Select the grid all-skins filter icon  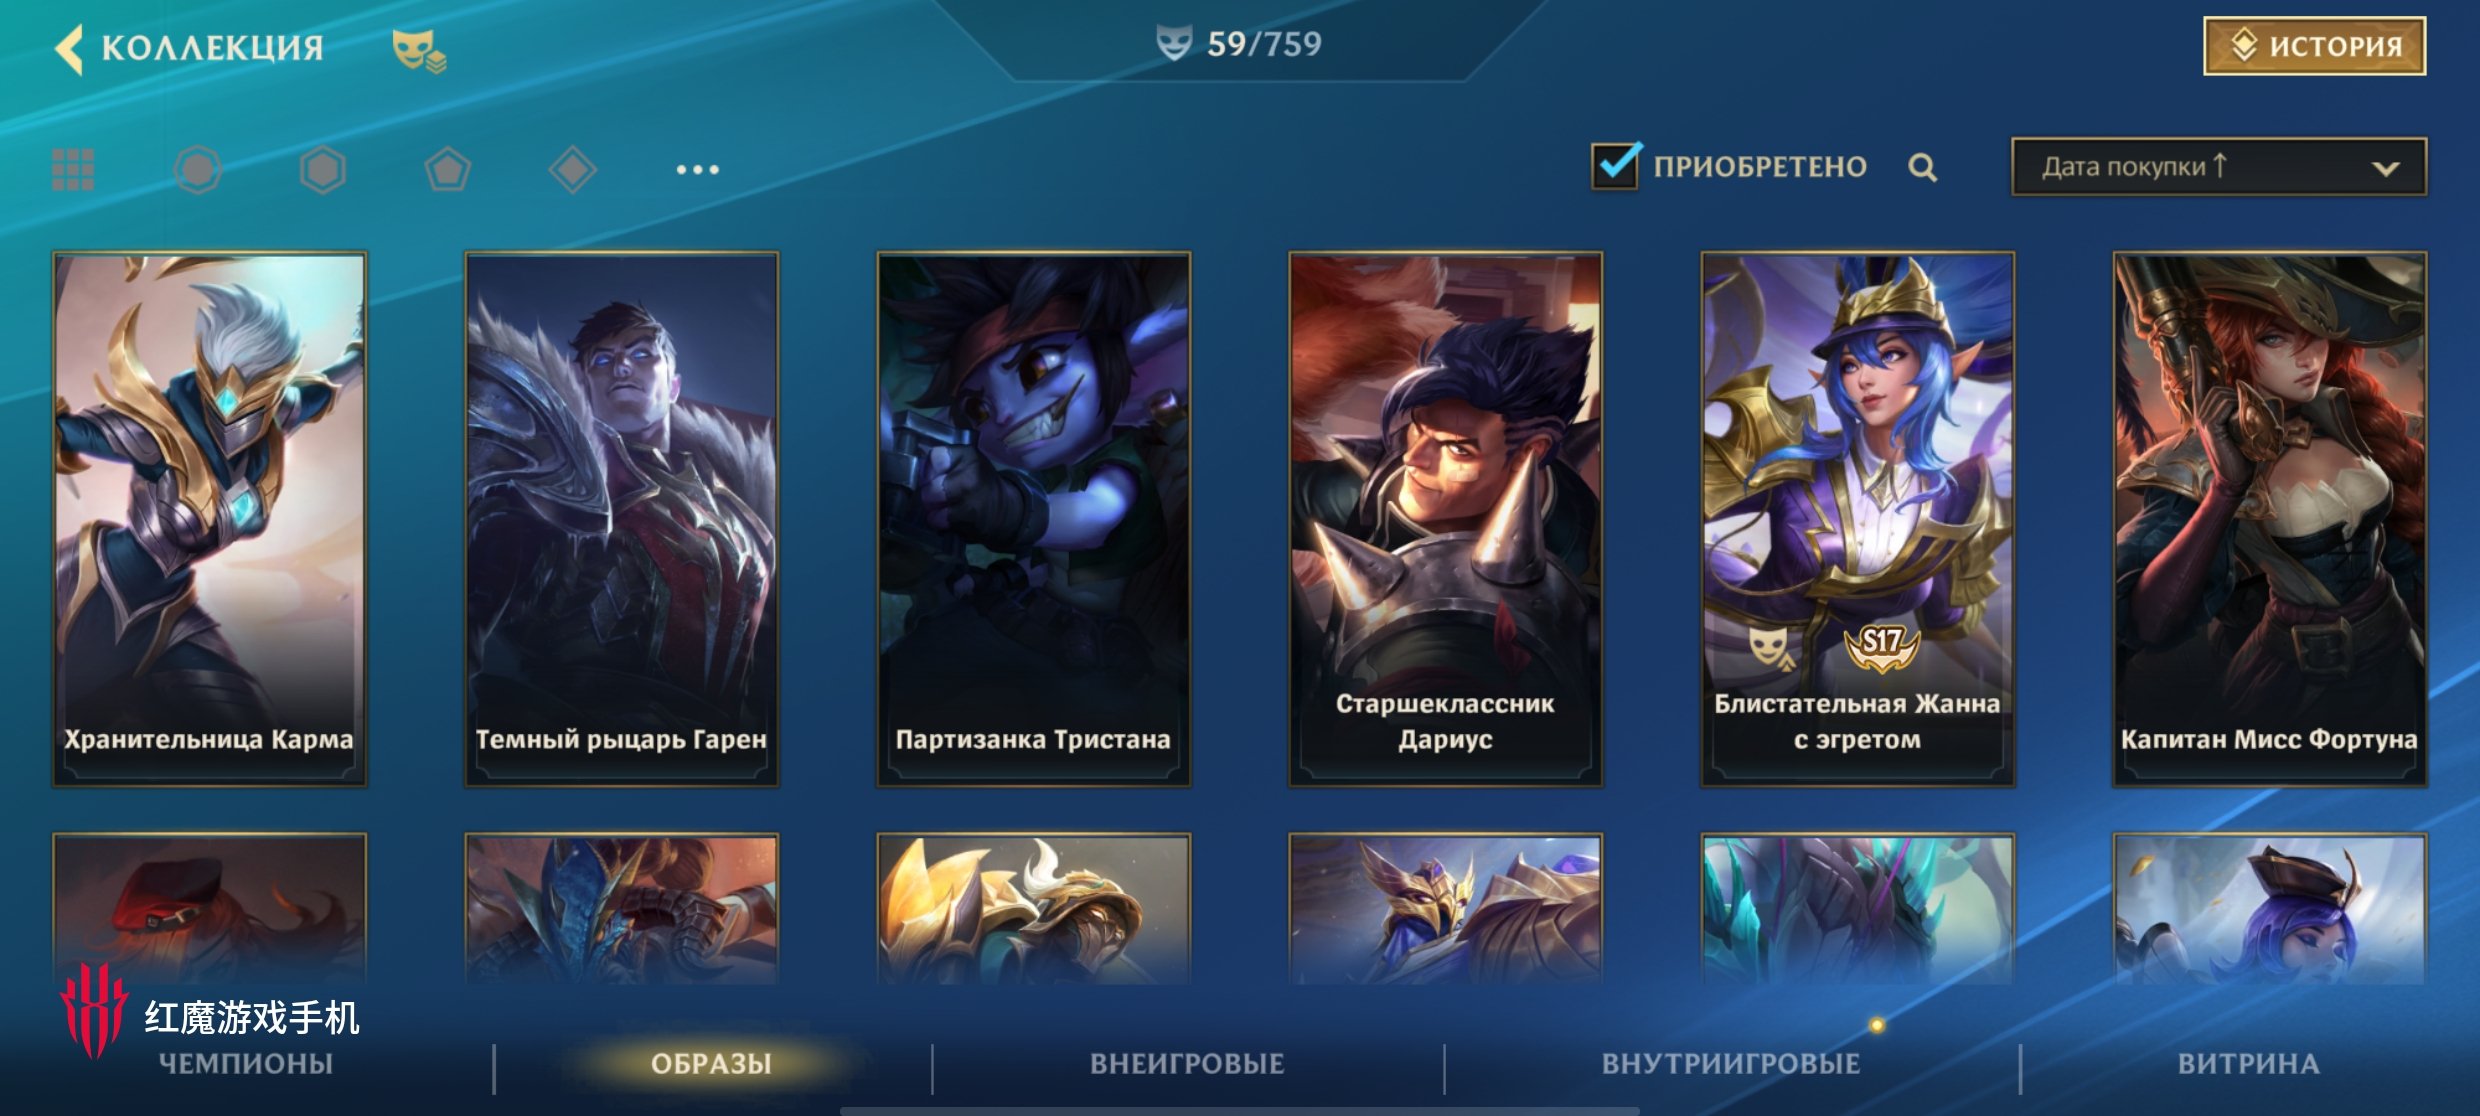[73, 170]
